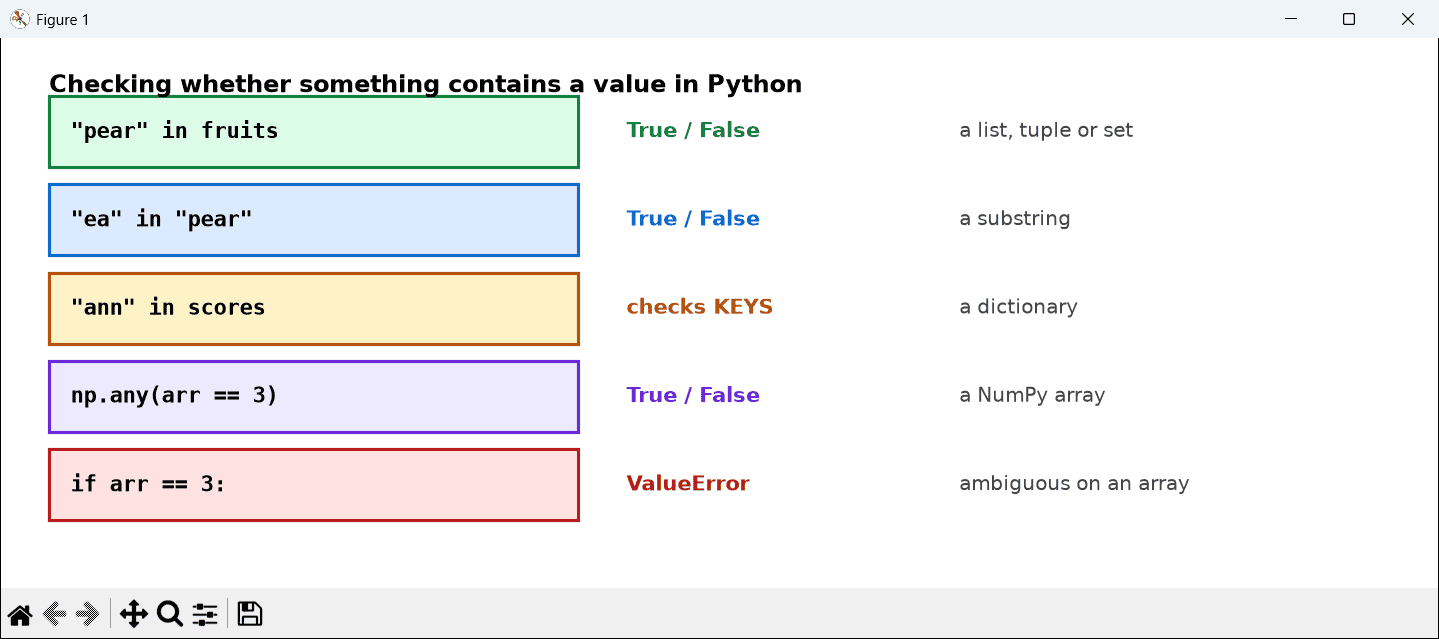Go forward to next view arrow
The width and height of the screenshot is (1439, 639).
pyautogui.click(x=88, y=614)
